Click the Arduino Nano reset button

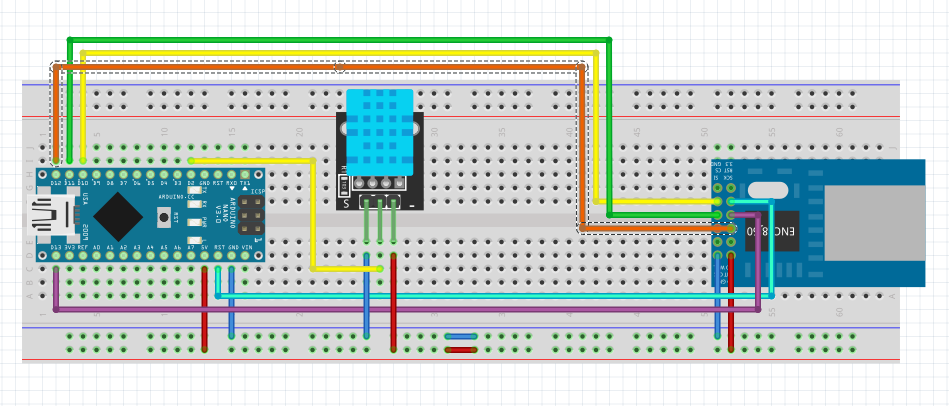[x=163, y=216]
